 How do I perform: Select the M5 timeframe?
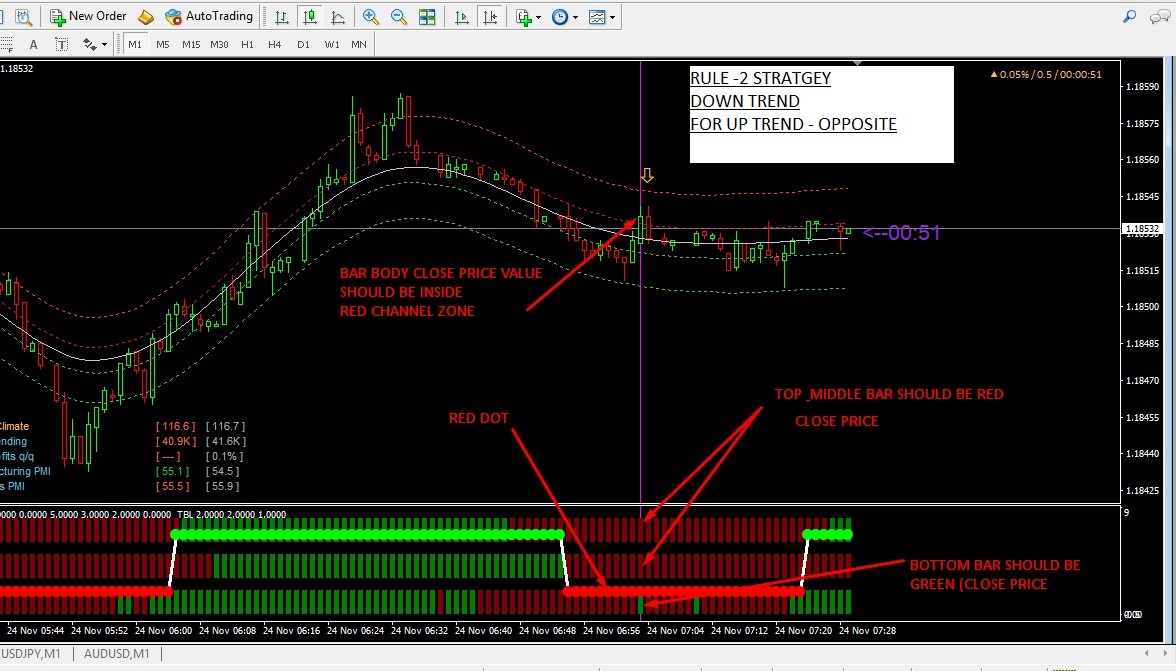[x=163, y=44]
